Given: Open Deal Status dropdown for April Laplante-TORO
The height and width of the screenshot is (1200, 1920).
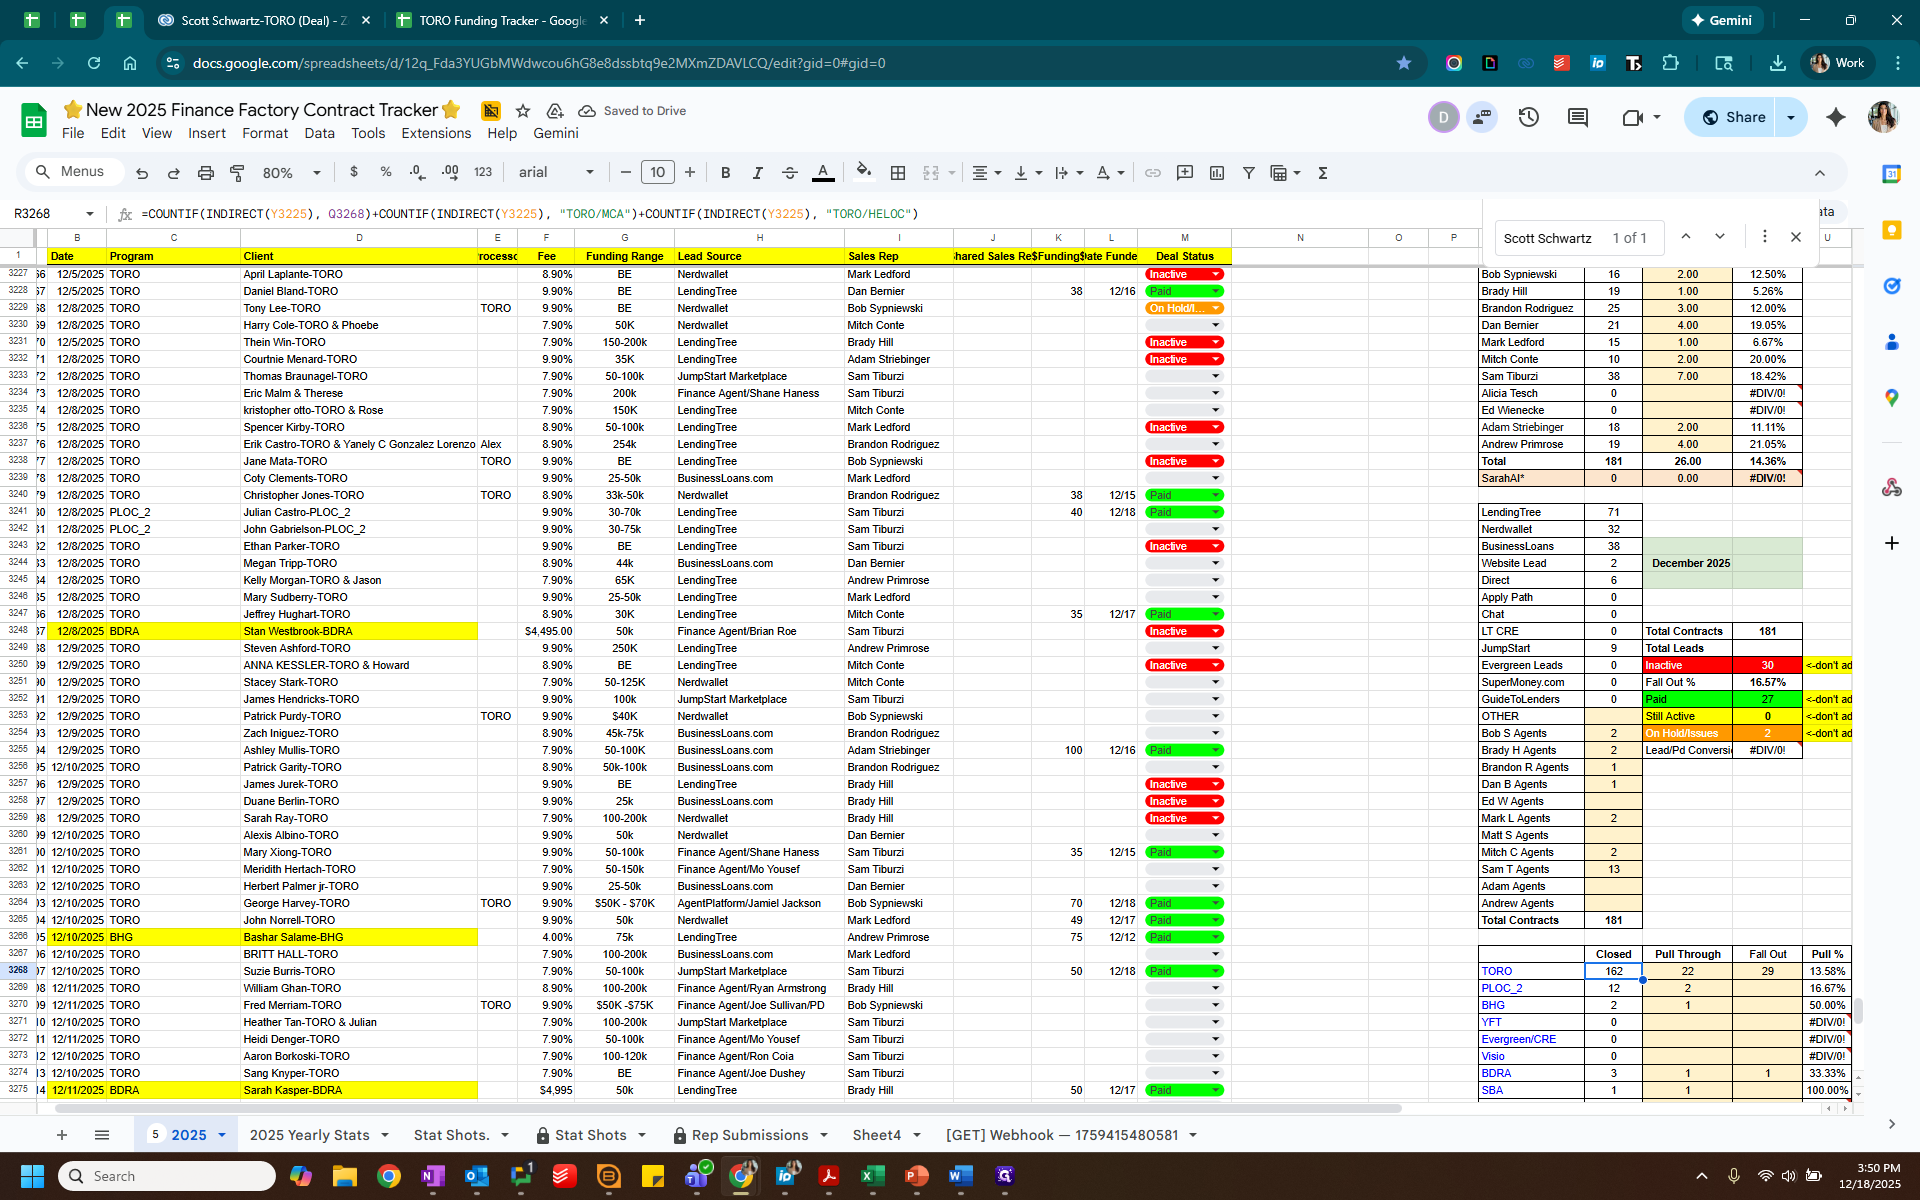Looking at the screenshot, I should pos(1216,274).
